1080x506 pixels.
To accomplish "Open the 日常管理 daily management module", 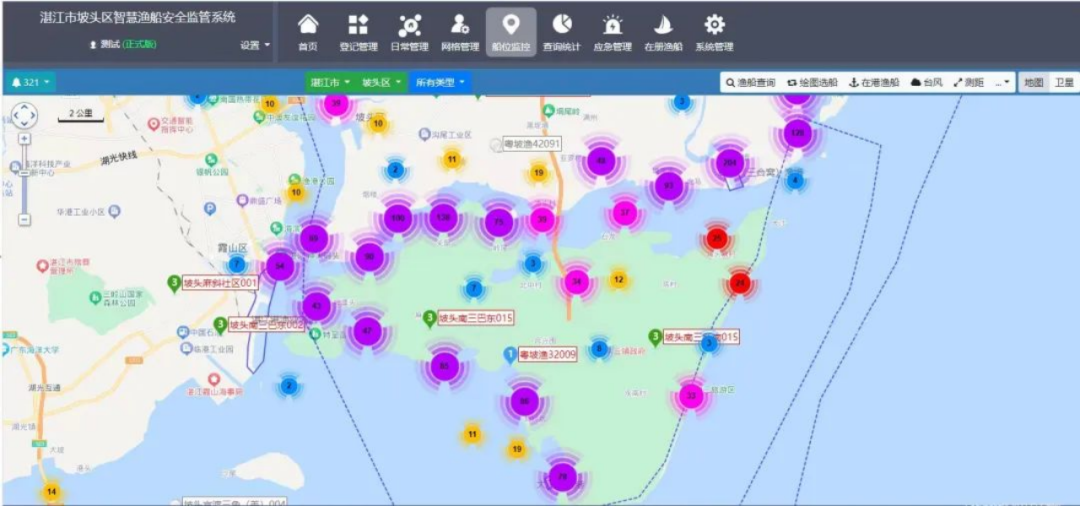I will point(409,33).
